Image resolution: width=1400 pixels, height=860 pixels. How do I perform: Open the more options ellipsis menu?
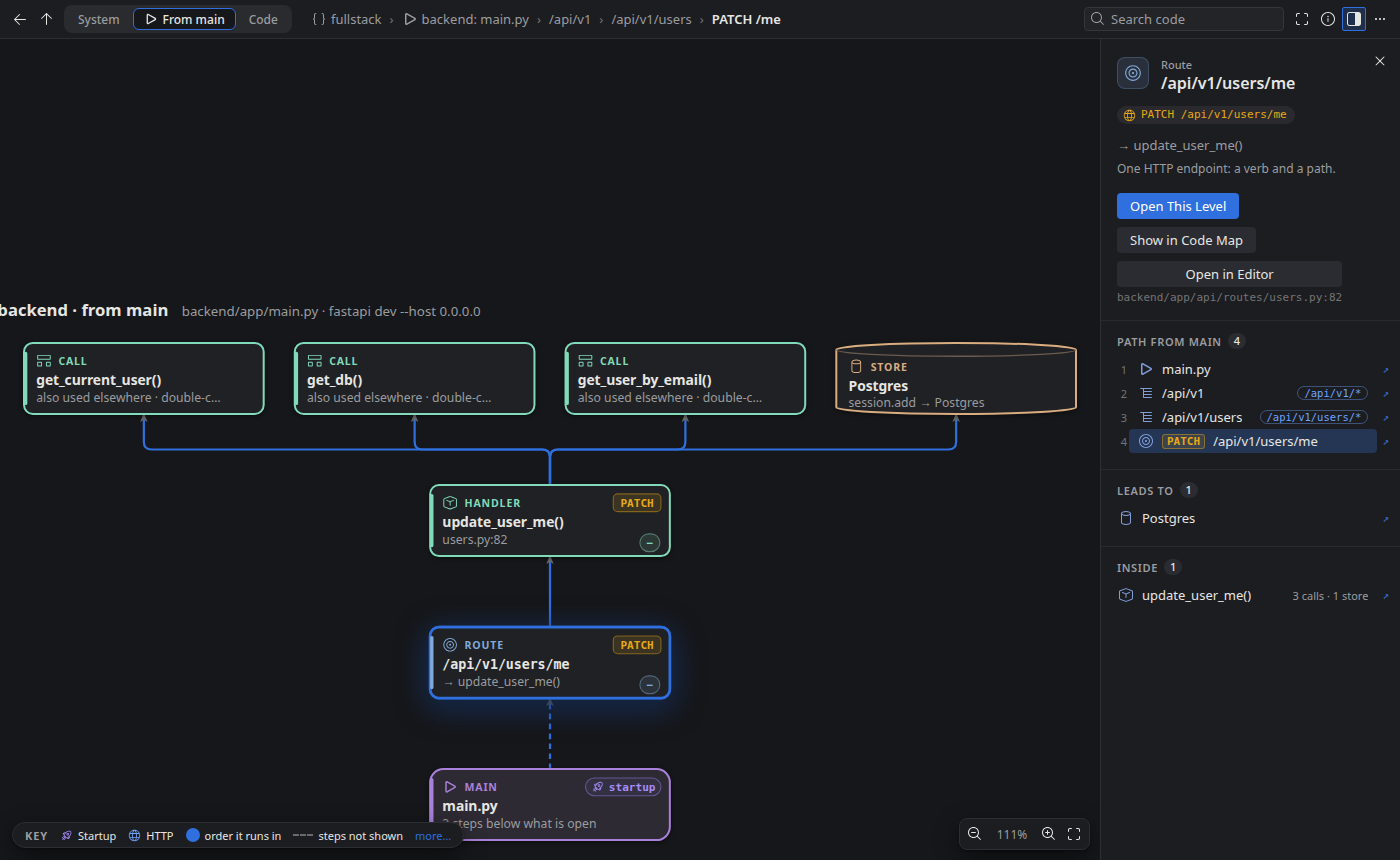1380,19
